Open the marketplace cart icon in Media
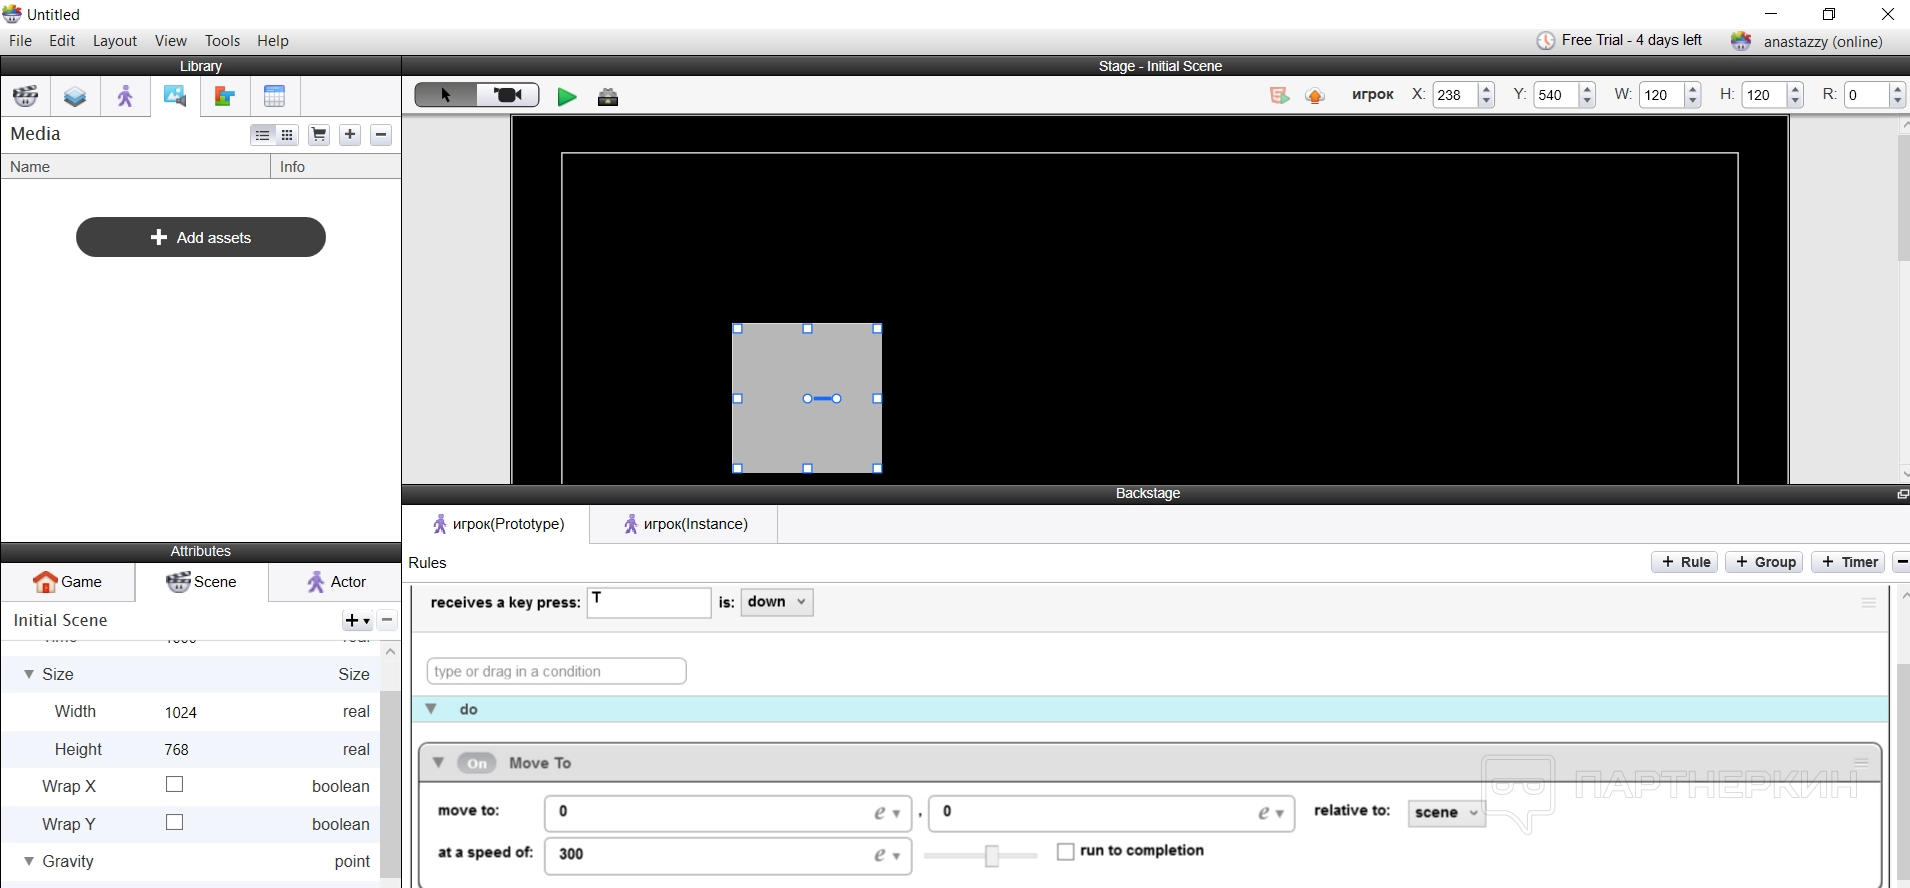 pyautogui.click(x=319, y=135)
